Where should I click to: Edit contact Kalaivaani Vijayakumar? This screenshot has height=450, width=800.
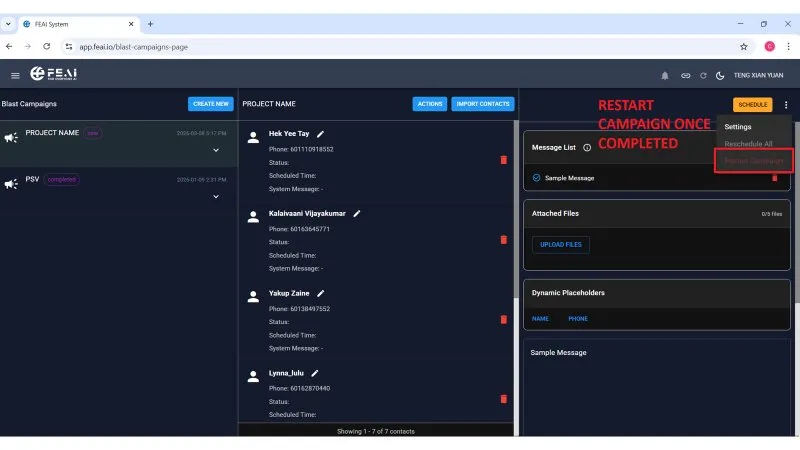point(357,213)
